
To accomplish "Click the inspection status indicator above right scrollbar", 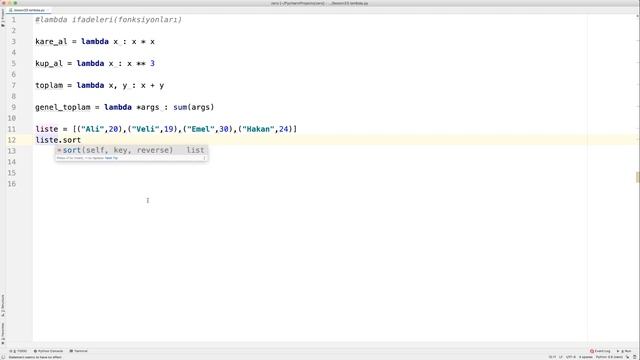I will click(637, 16).
